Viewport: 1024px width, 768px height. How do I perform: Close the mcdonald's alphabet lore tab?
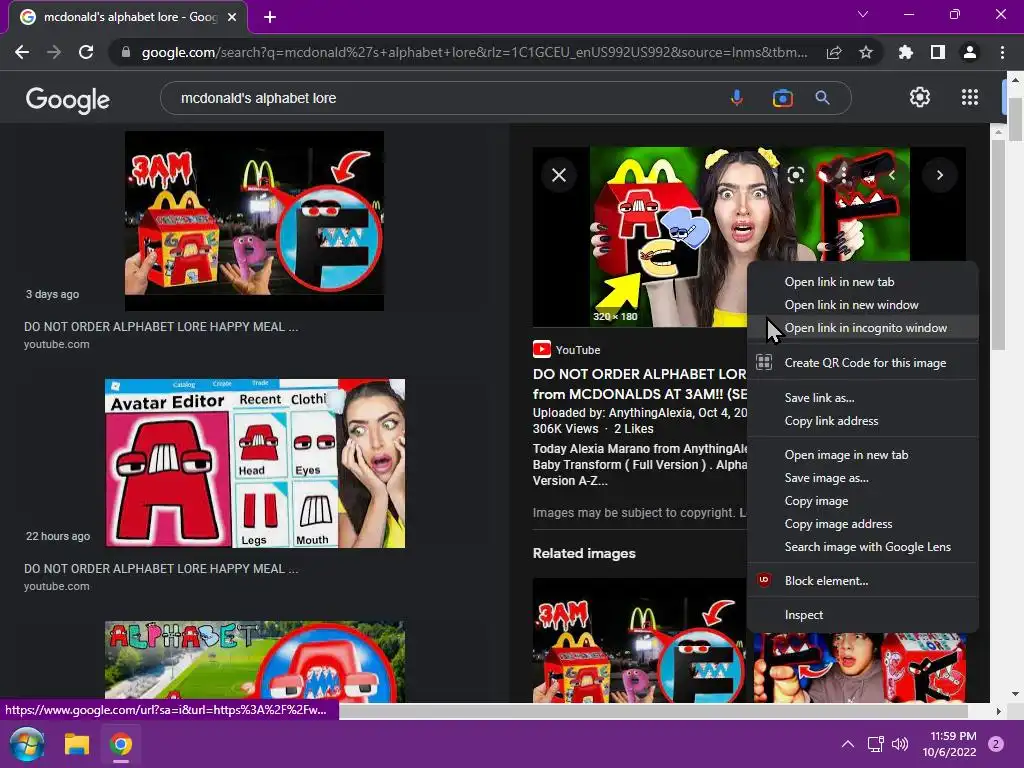(232, 17)
